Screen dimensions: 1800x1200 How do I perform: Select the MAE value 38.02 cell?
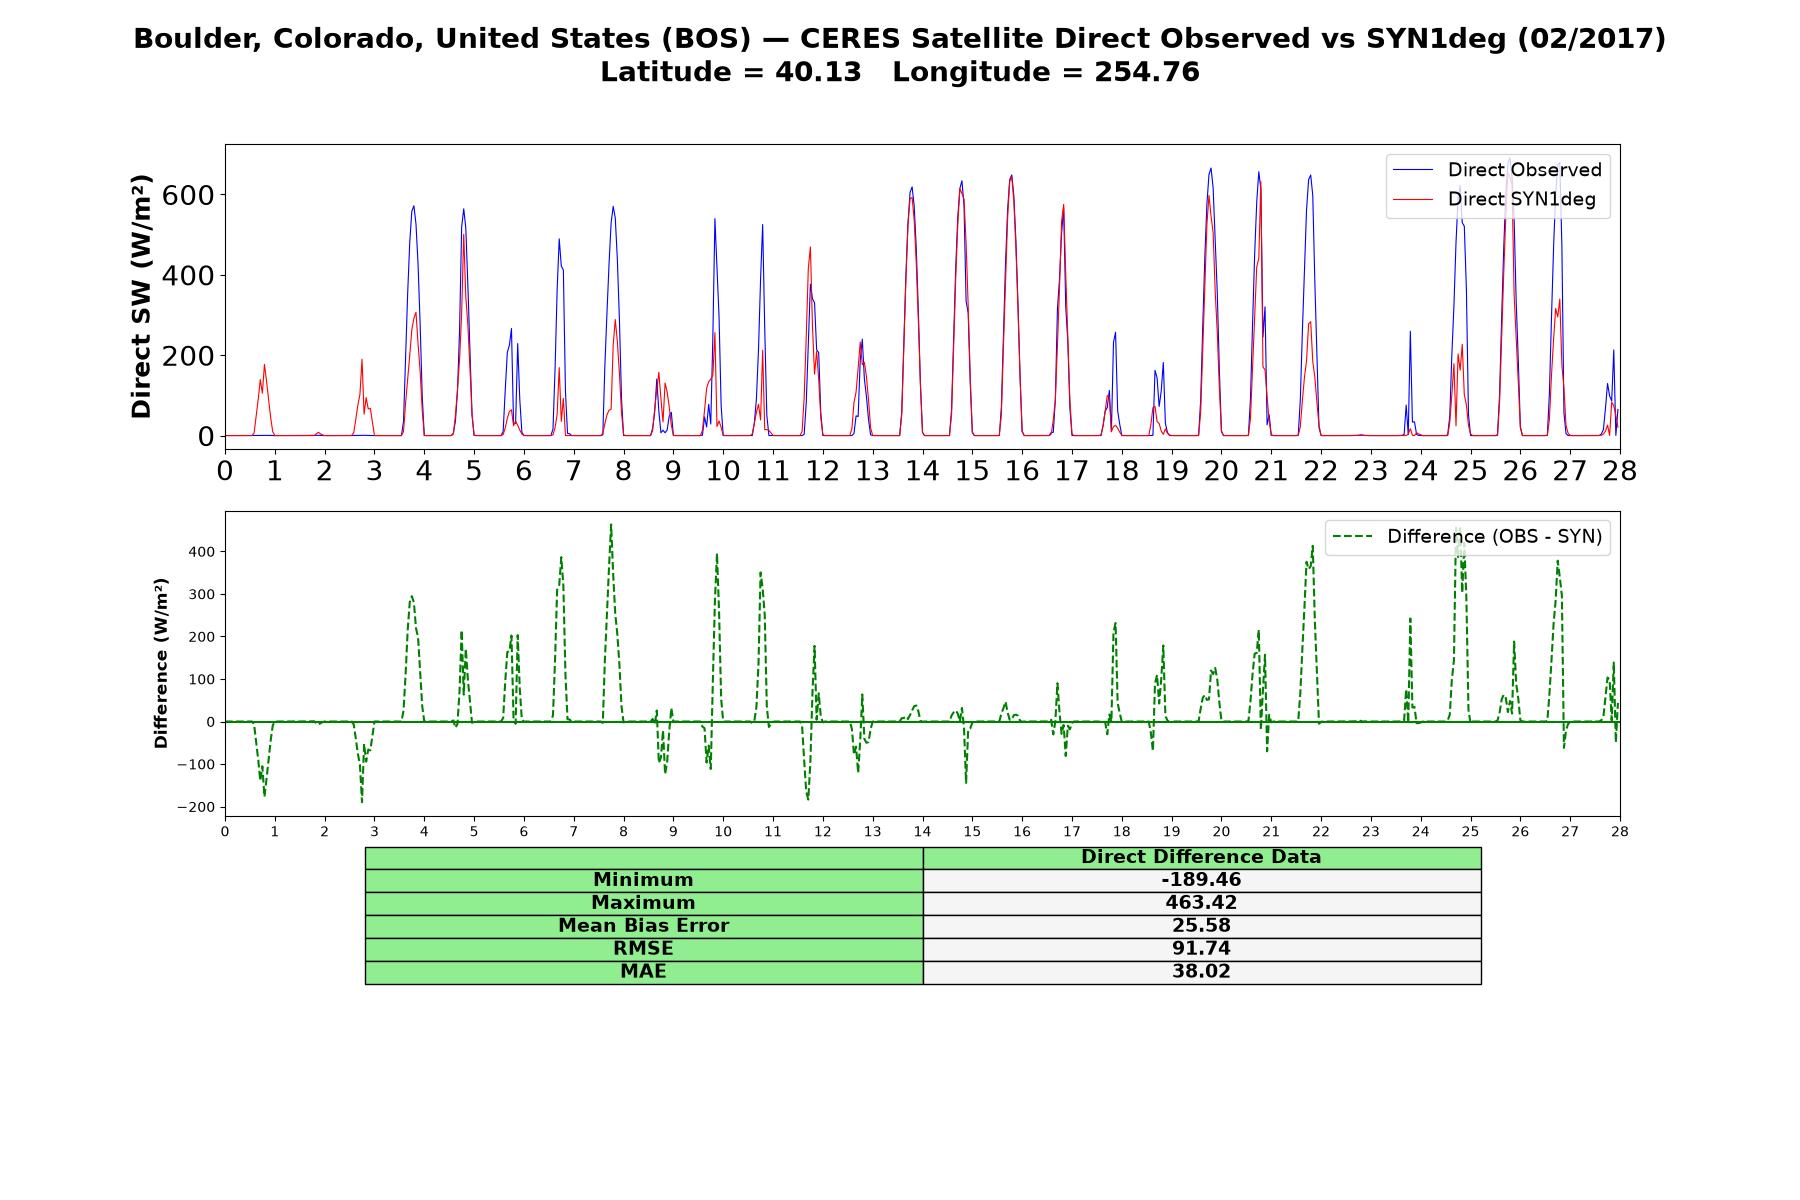coord(1202,972)
